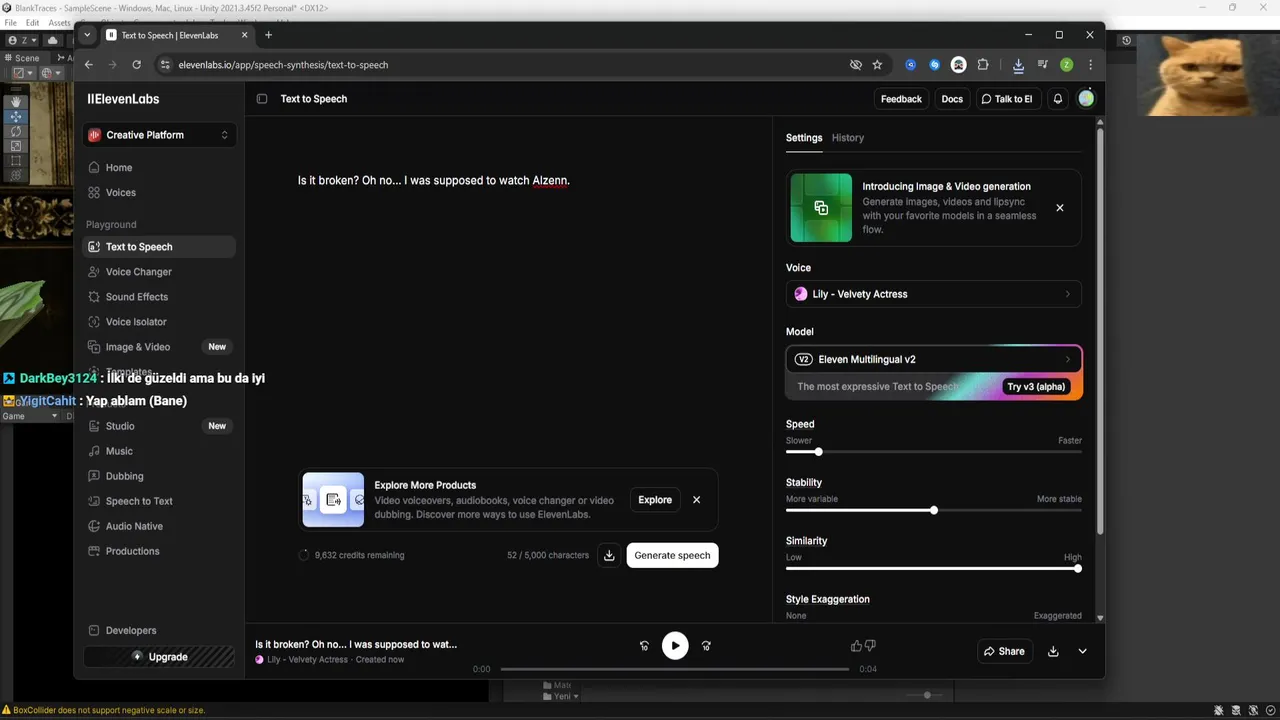The image size is (1280, 720).
Task: Open Productions in sidebar
Action: [x=159, y=551]
